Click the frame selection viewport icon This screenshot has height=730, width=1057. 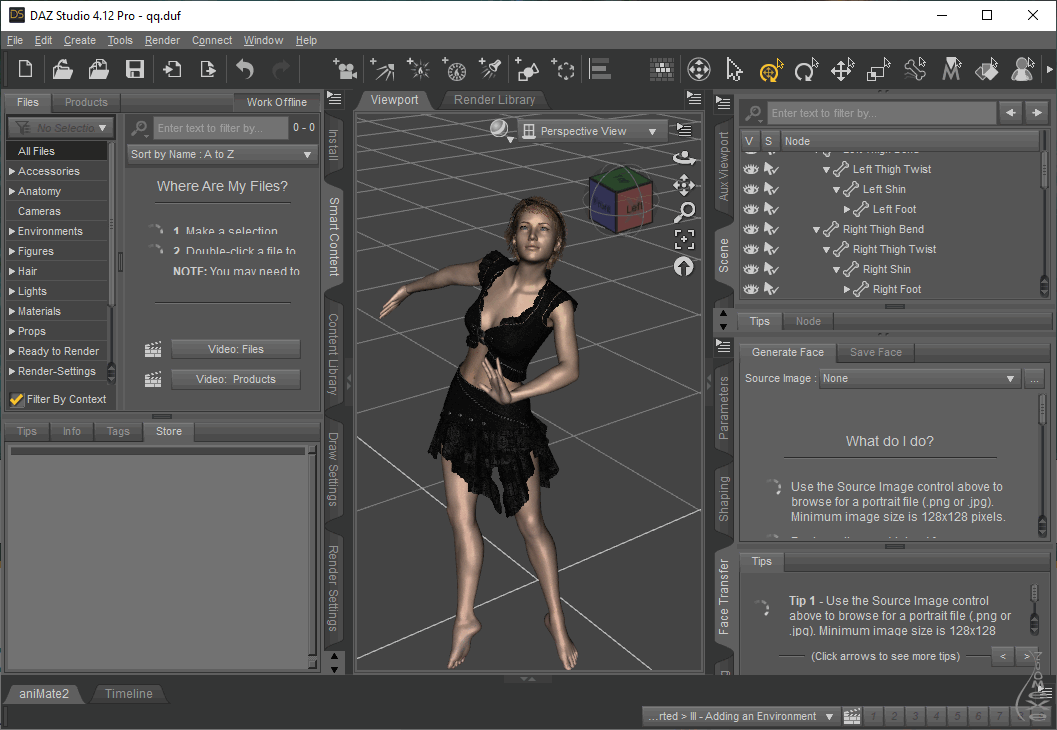tap(684, 239)
